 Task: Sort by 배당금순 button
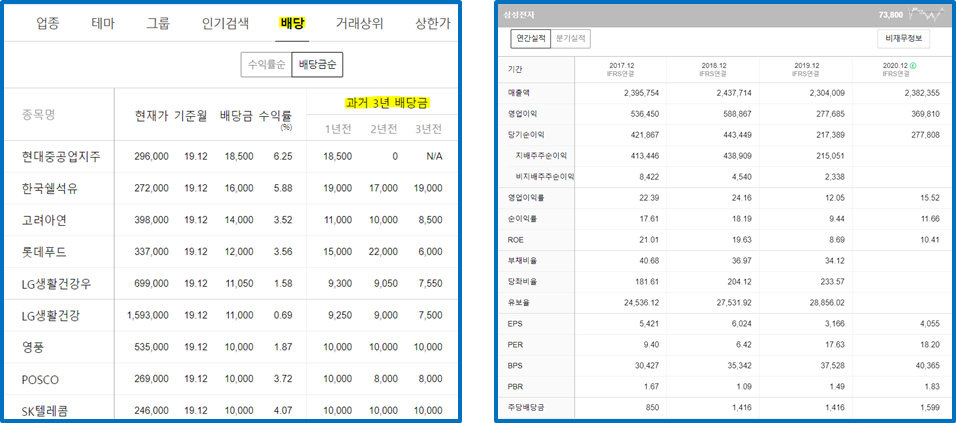click(317, 65)
